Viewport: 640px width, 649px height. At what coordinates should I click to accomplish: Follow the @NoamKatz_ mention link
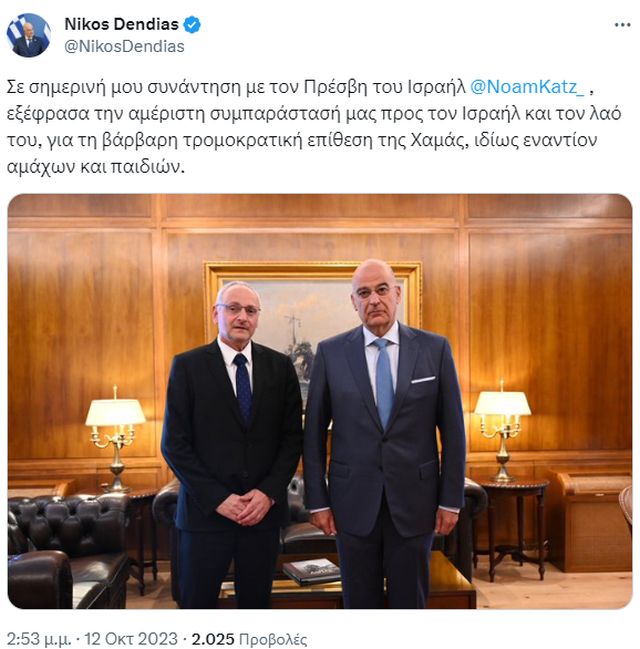pyautogui.click(x=527, y=87)
